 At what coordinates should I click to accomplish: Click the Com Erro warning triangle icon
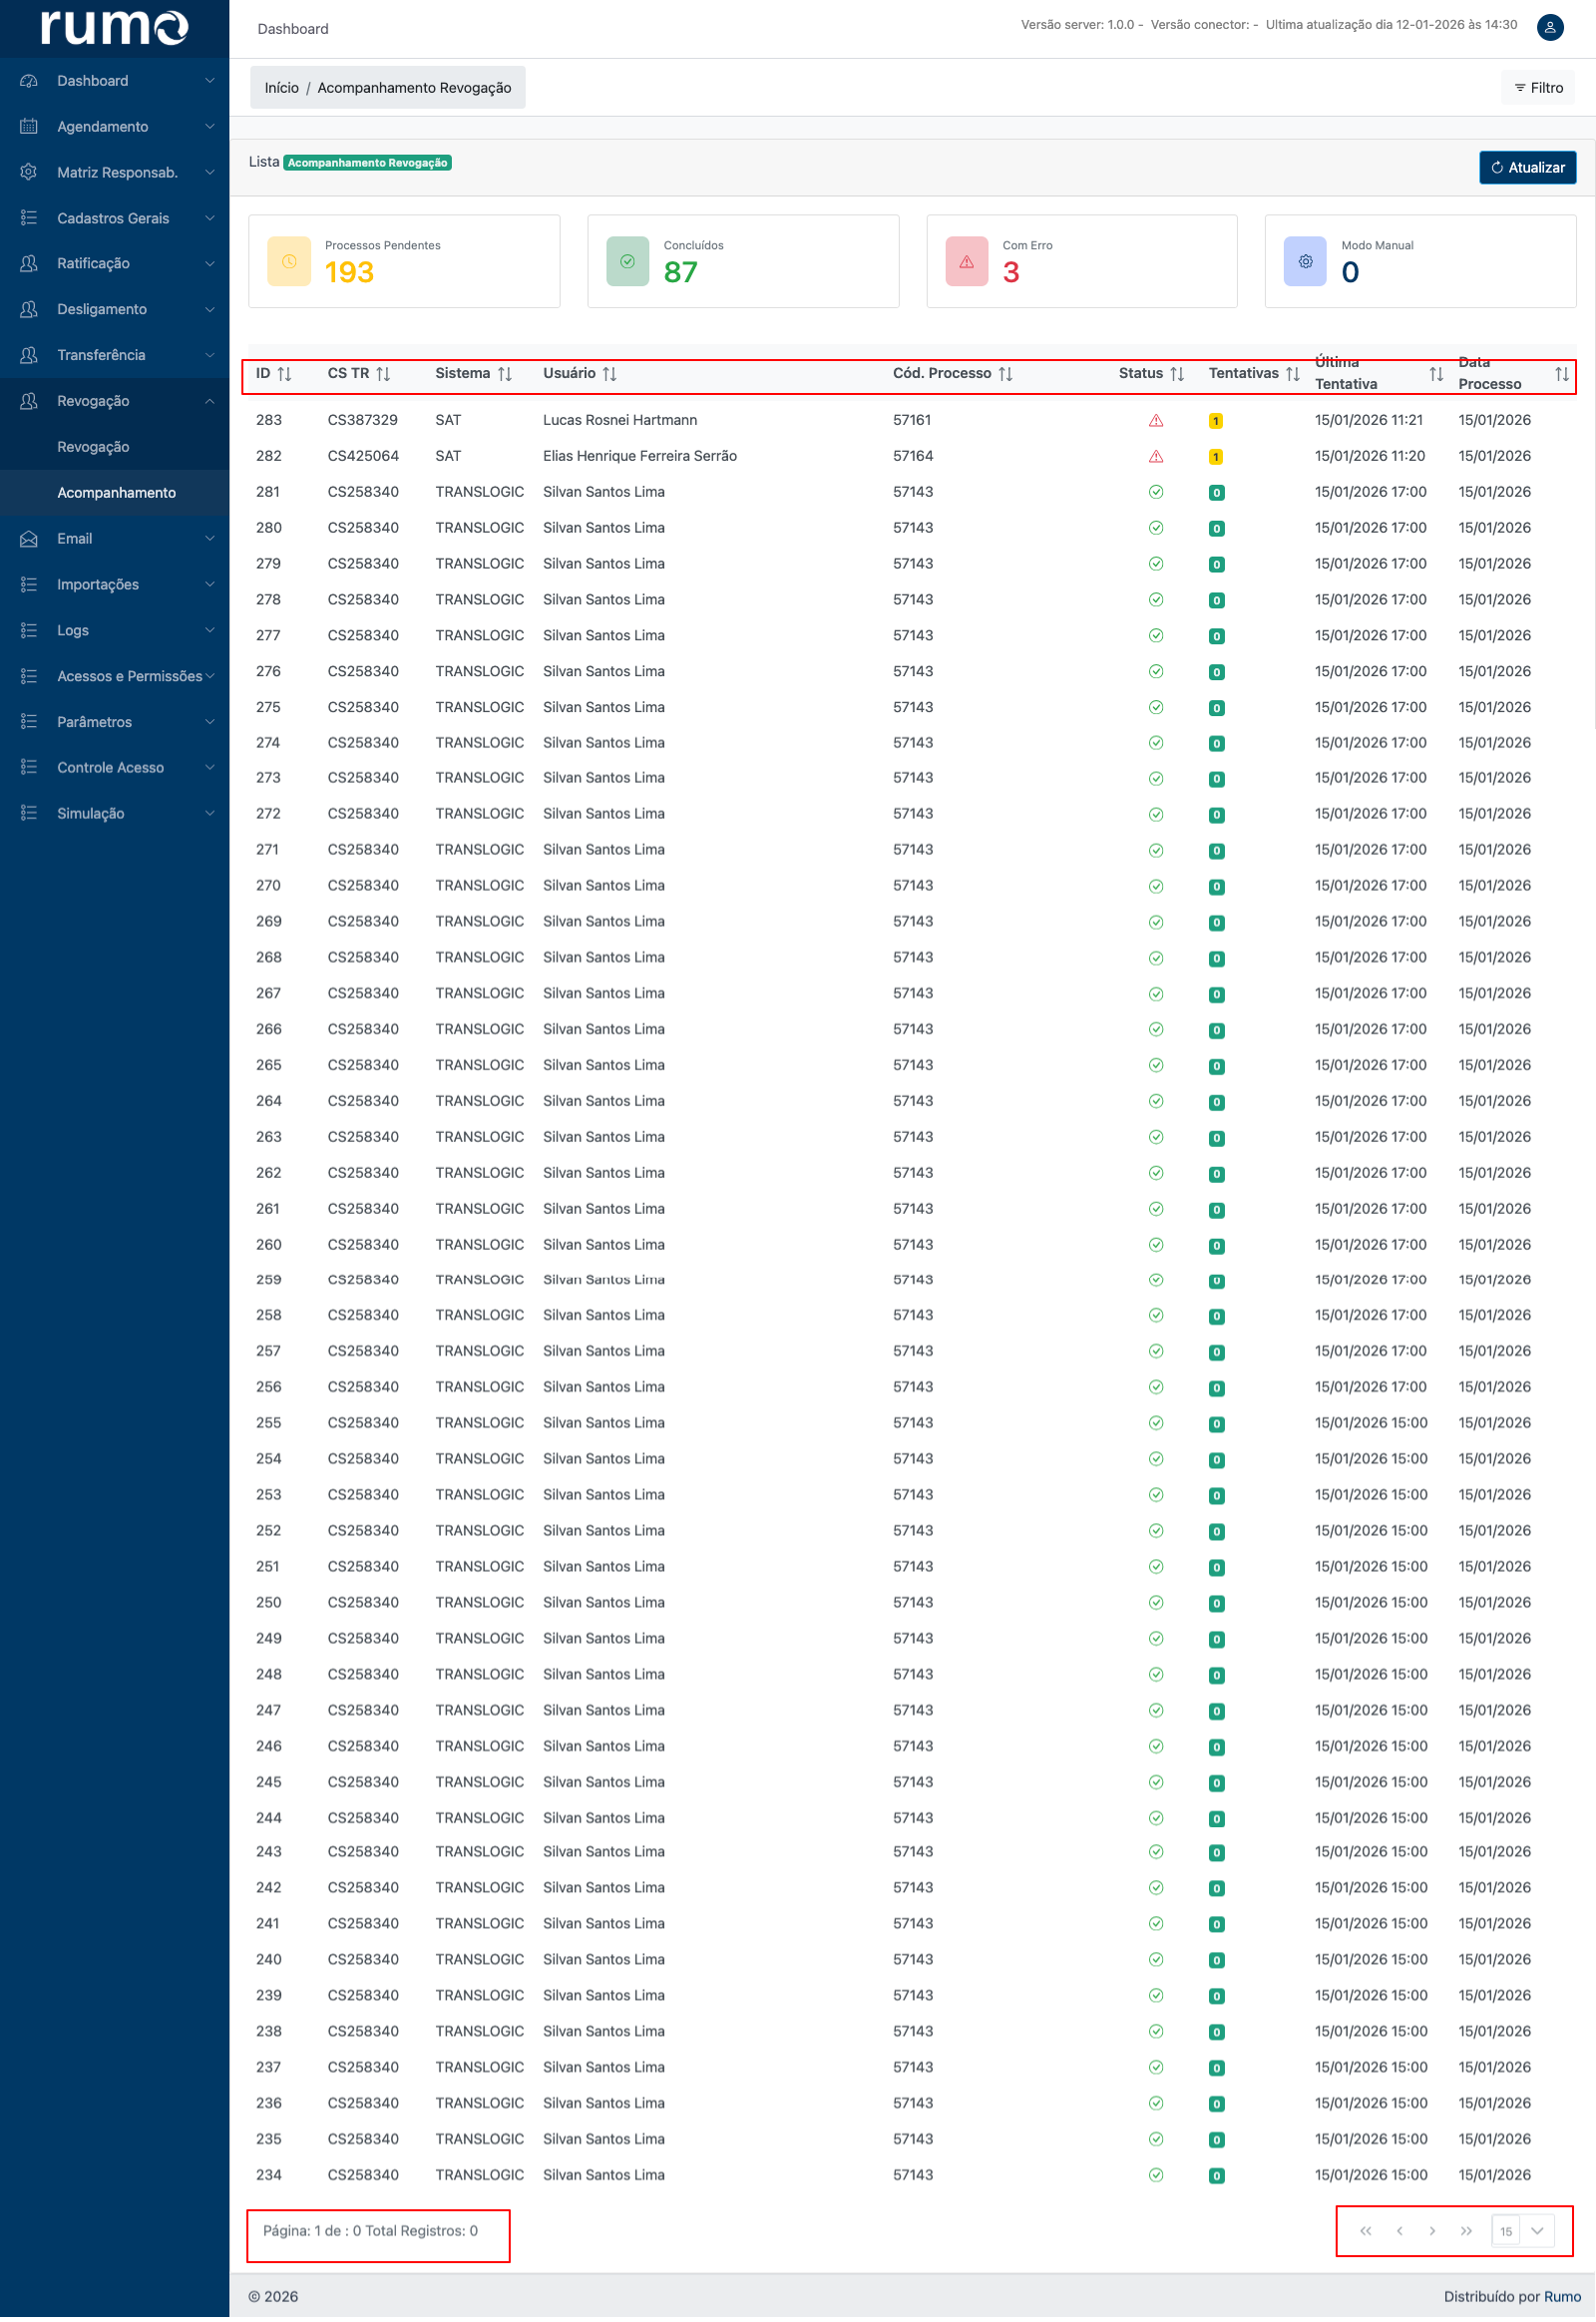(x=966, y=262)
